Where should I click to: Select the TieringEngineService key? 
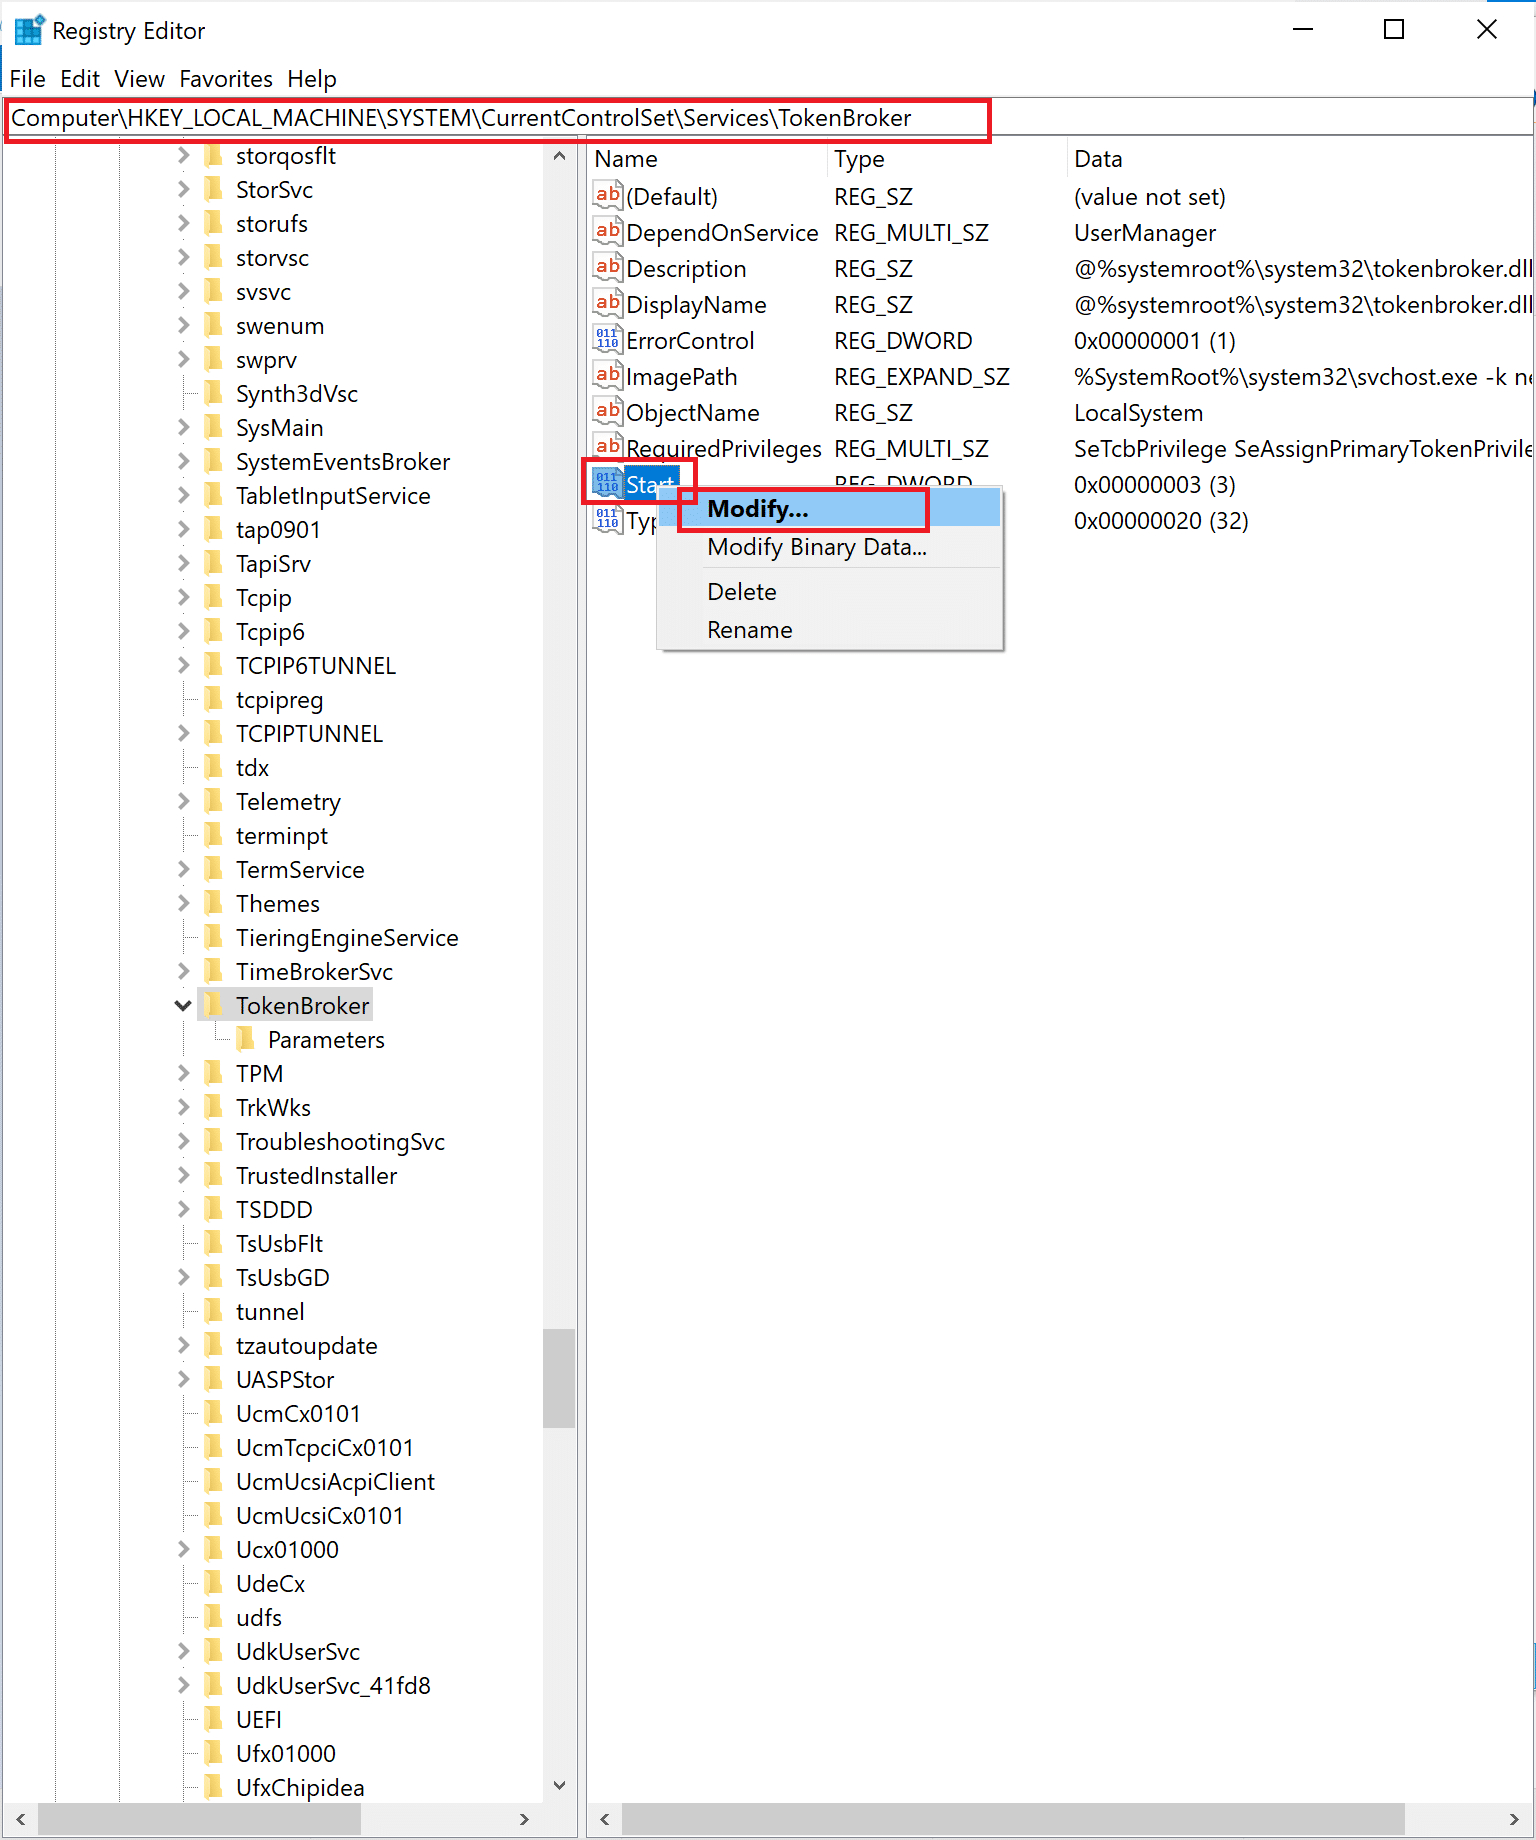(347, 937)
